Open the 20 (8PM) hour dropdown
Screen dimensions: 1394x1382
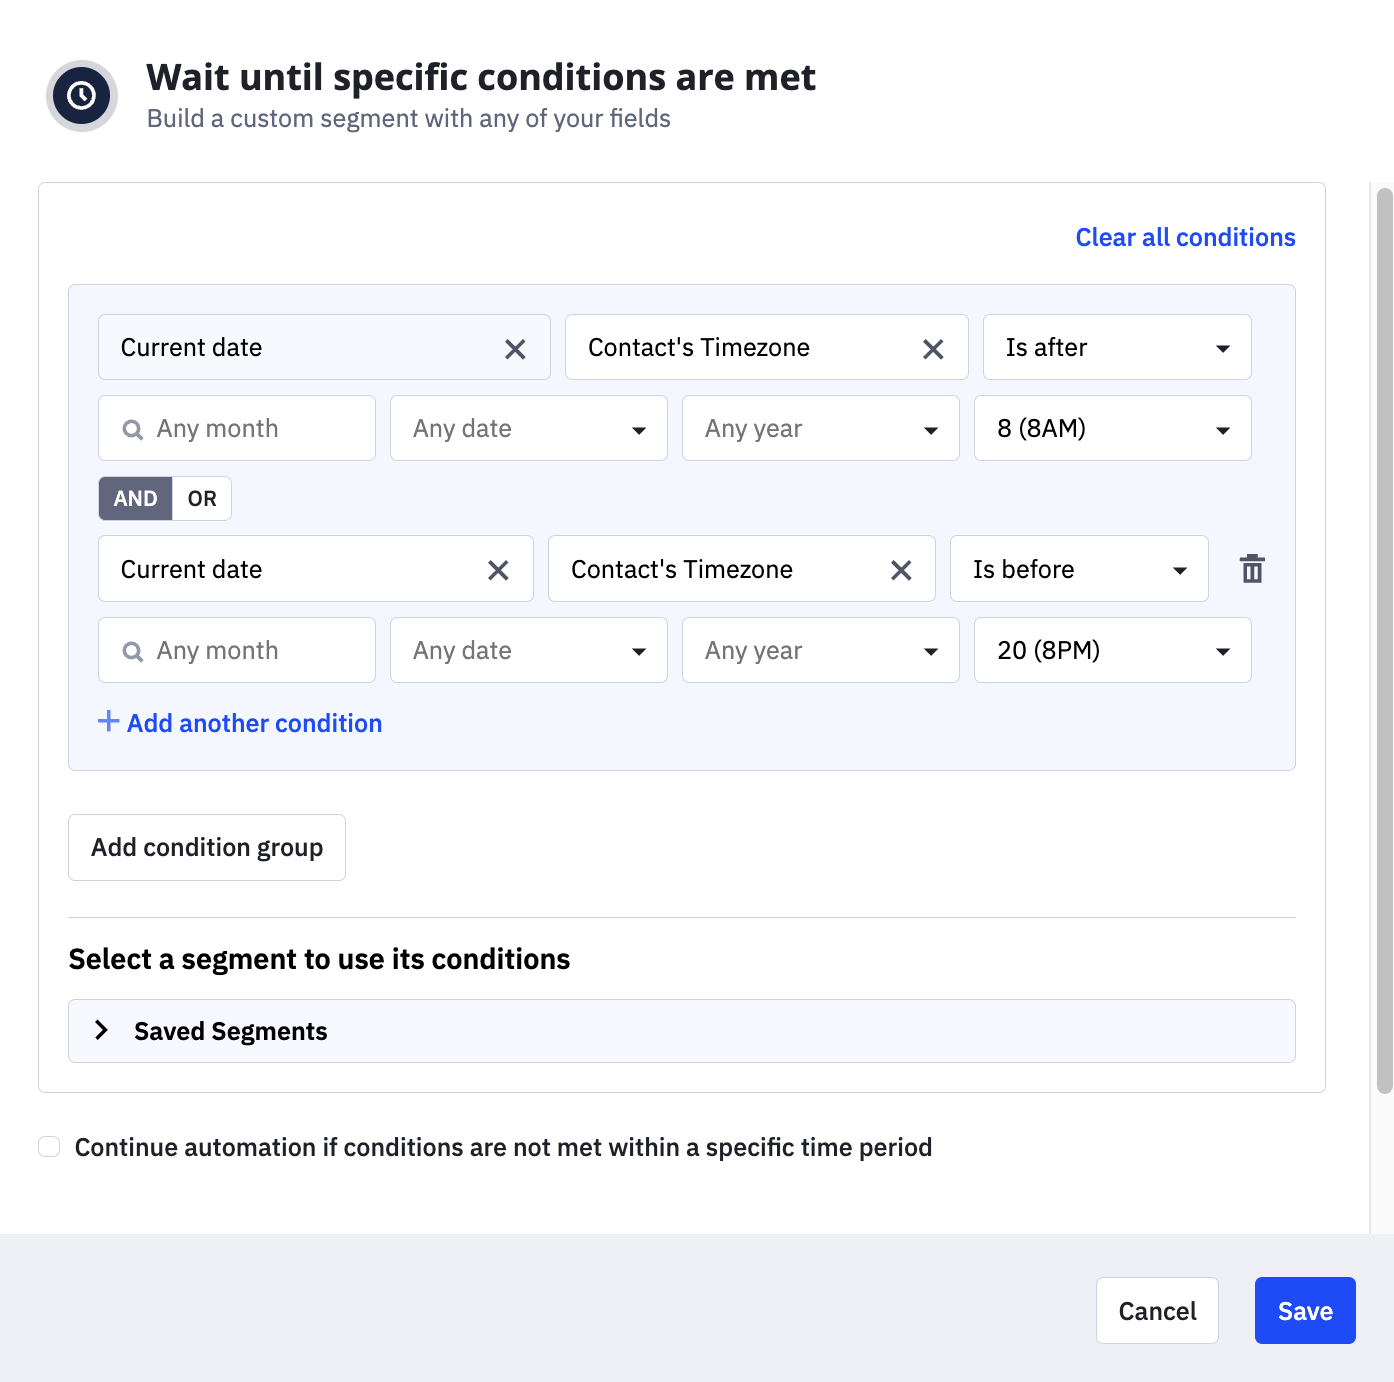click(x=1112, y=651)
